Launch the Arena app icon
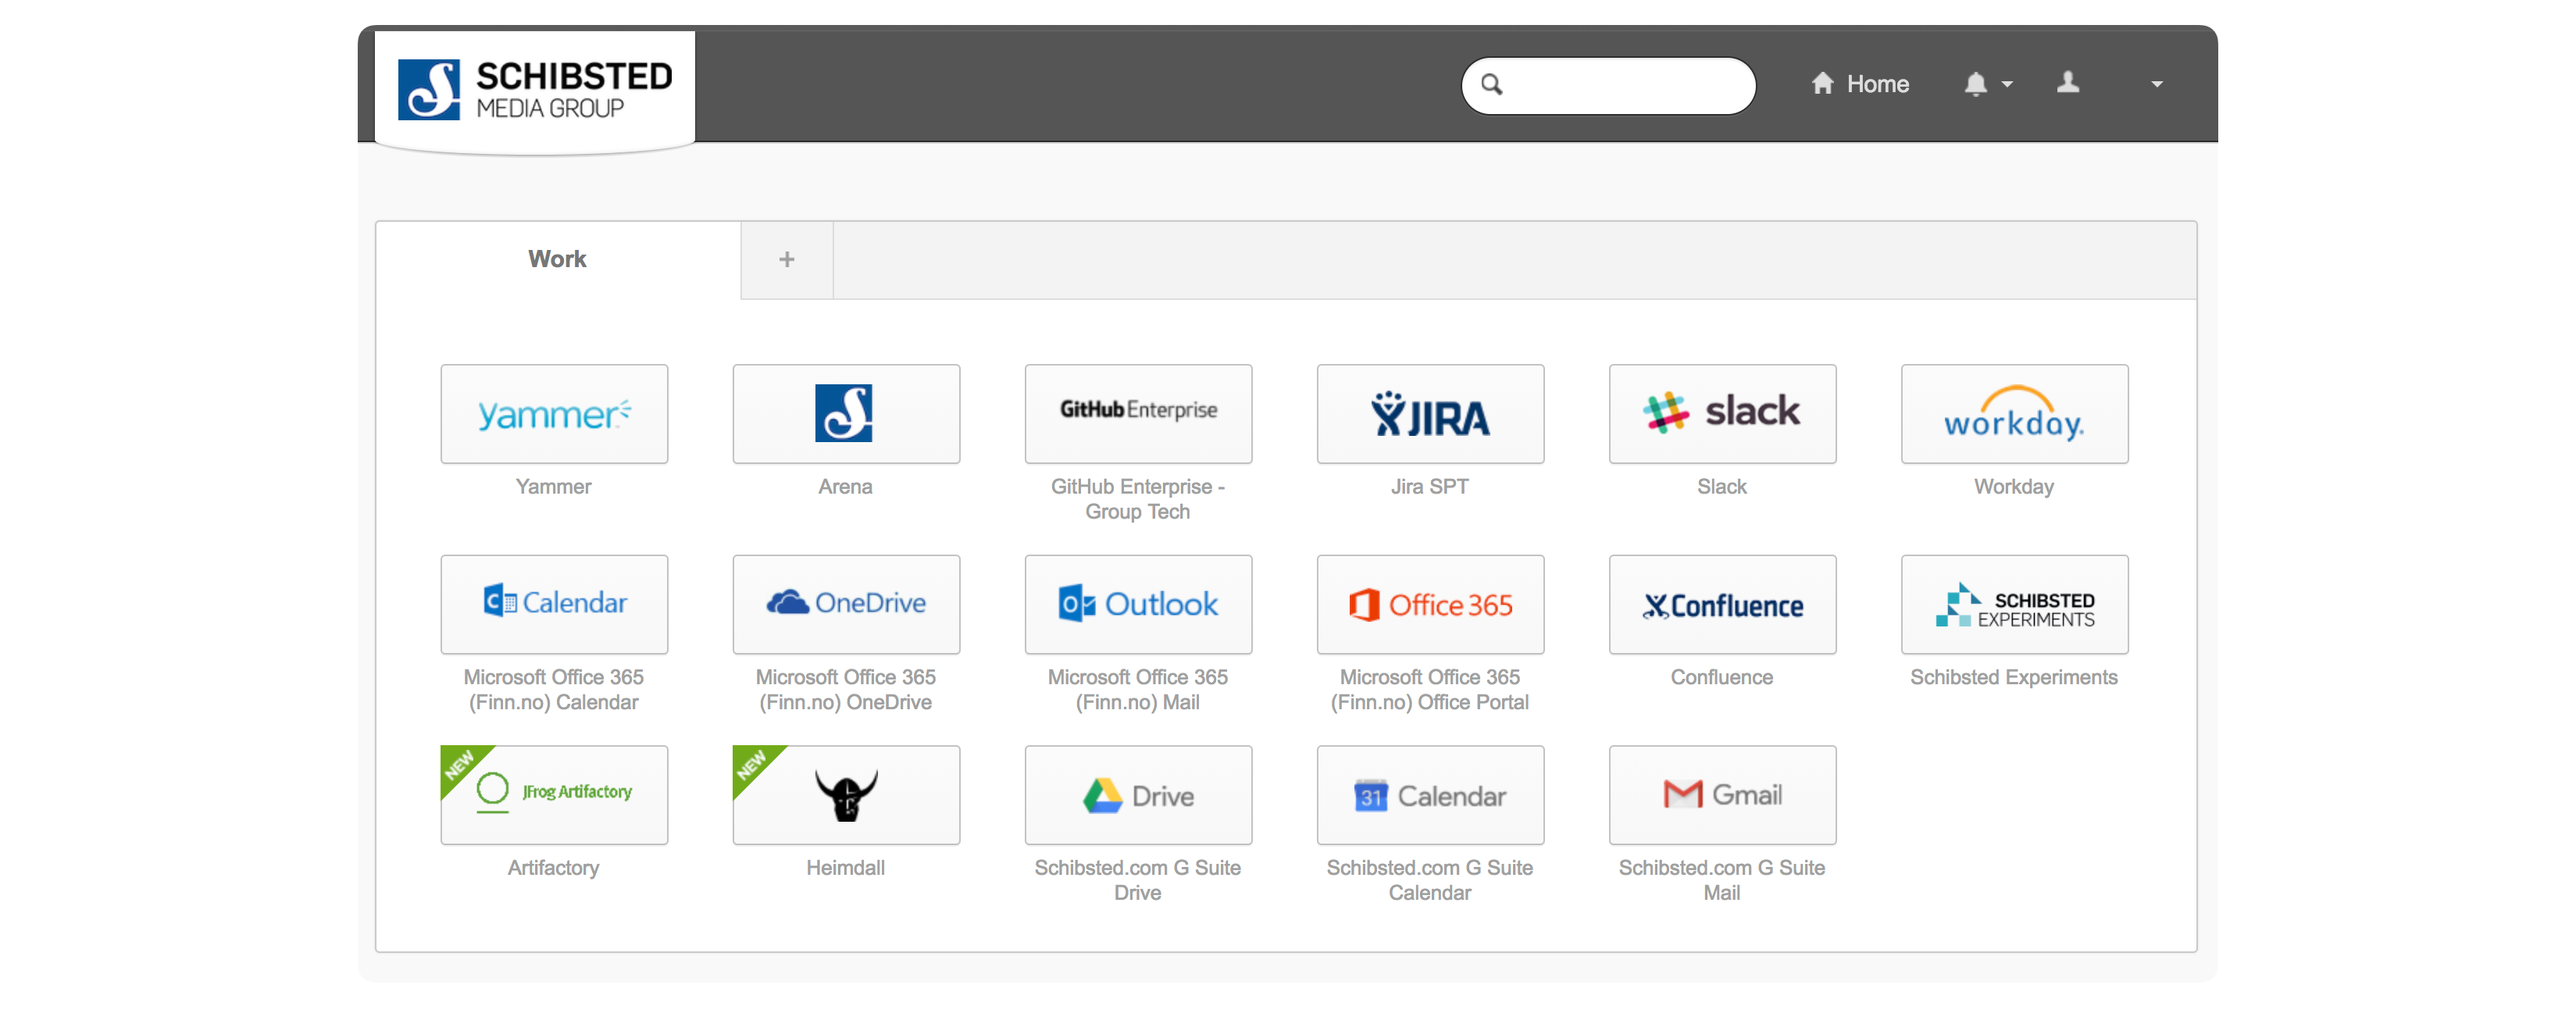The image size is (2576, 1017). (x=845, y=414)
